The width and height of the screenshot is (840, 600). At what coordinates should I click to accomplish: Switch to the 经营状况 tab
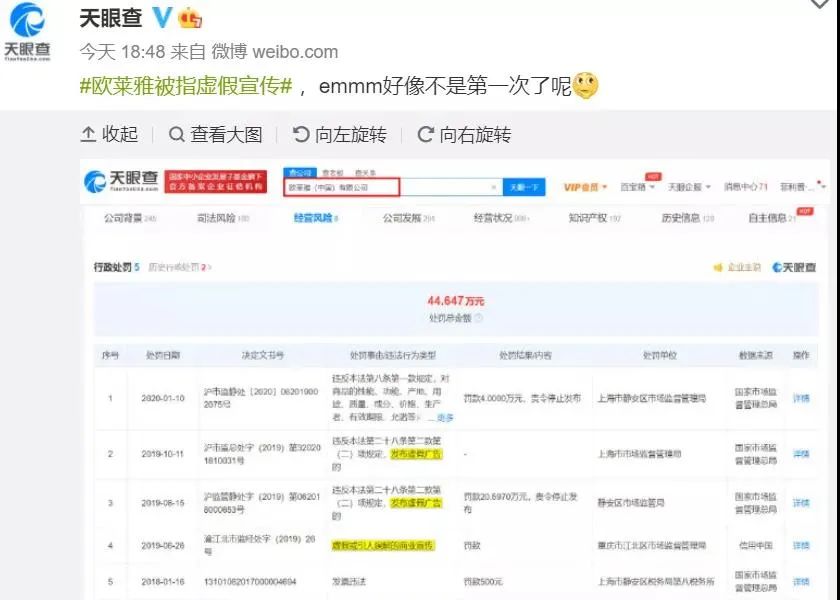[x=501, y=218]
